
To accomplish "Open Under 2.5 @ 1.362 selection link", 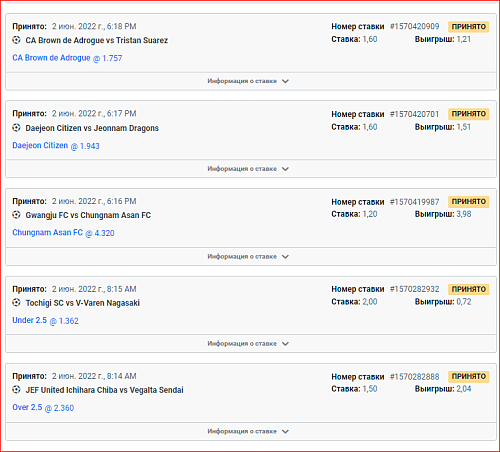I will 45,320.
